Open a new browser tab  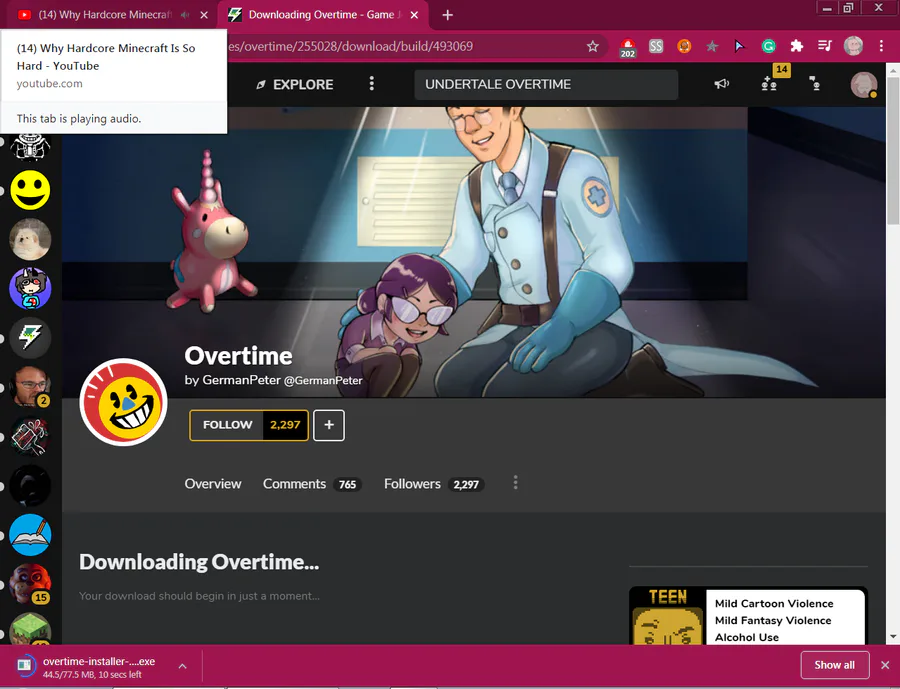click(x=448, y=15)
